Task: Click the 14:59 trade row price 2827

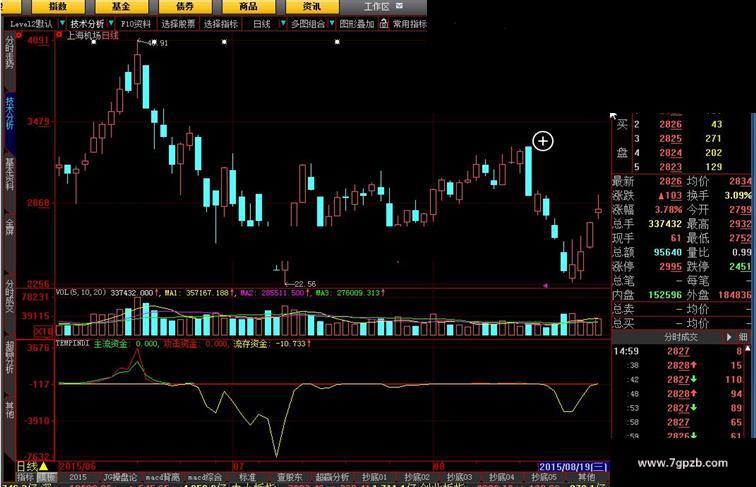Action: (x=678, y=352)
